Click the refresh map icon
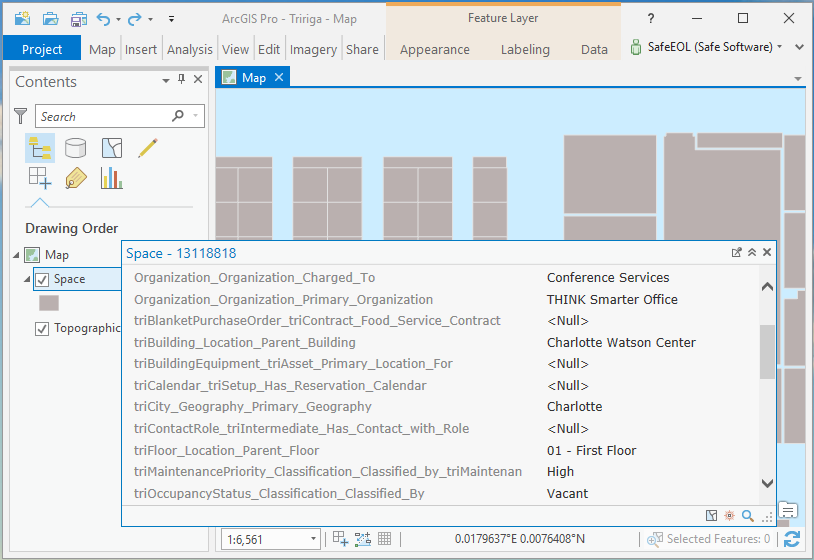 pos(792,539)
